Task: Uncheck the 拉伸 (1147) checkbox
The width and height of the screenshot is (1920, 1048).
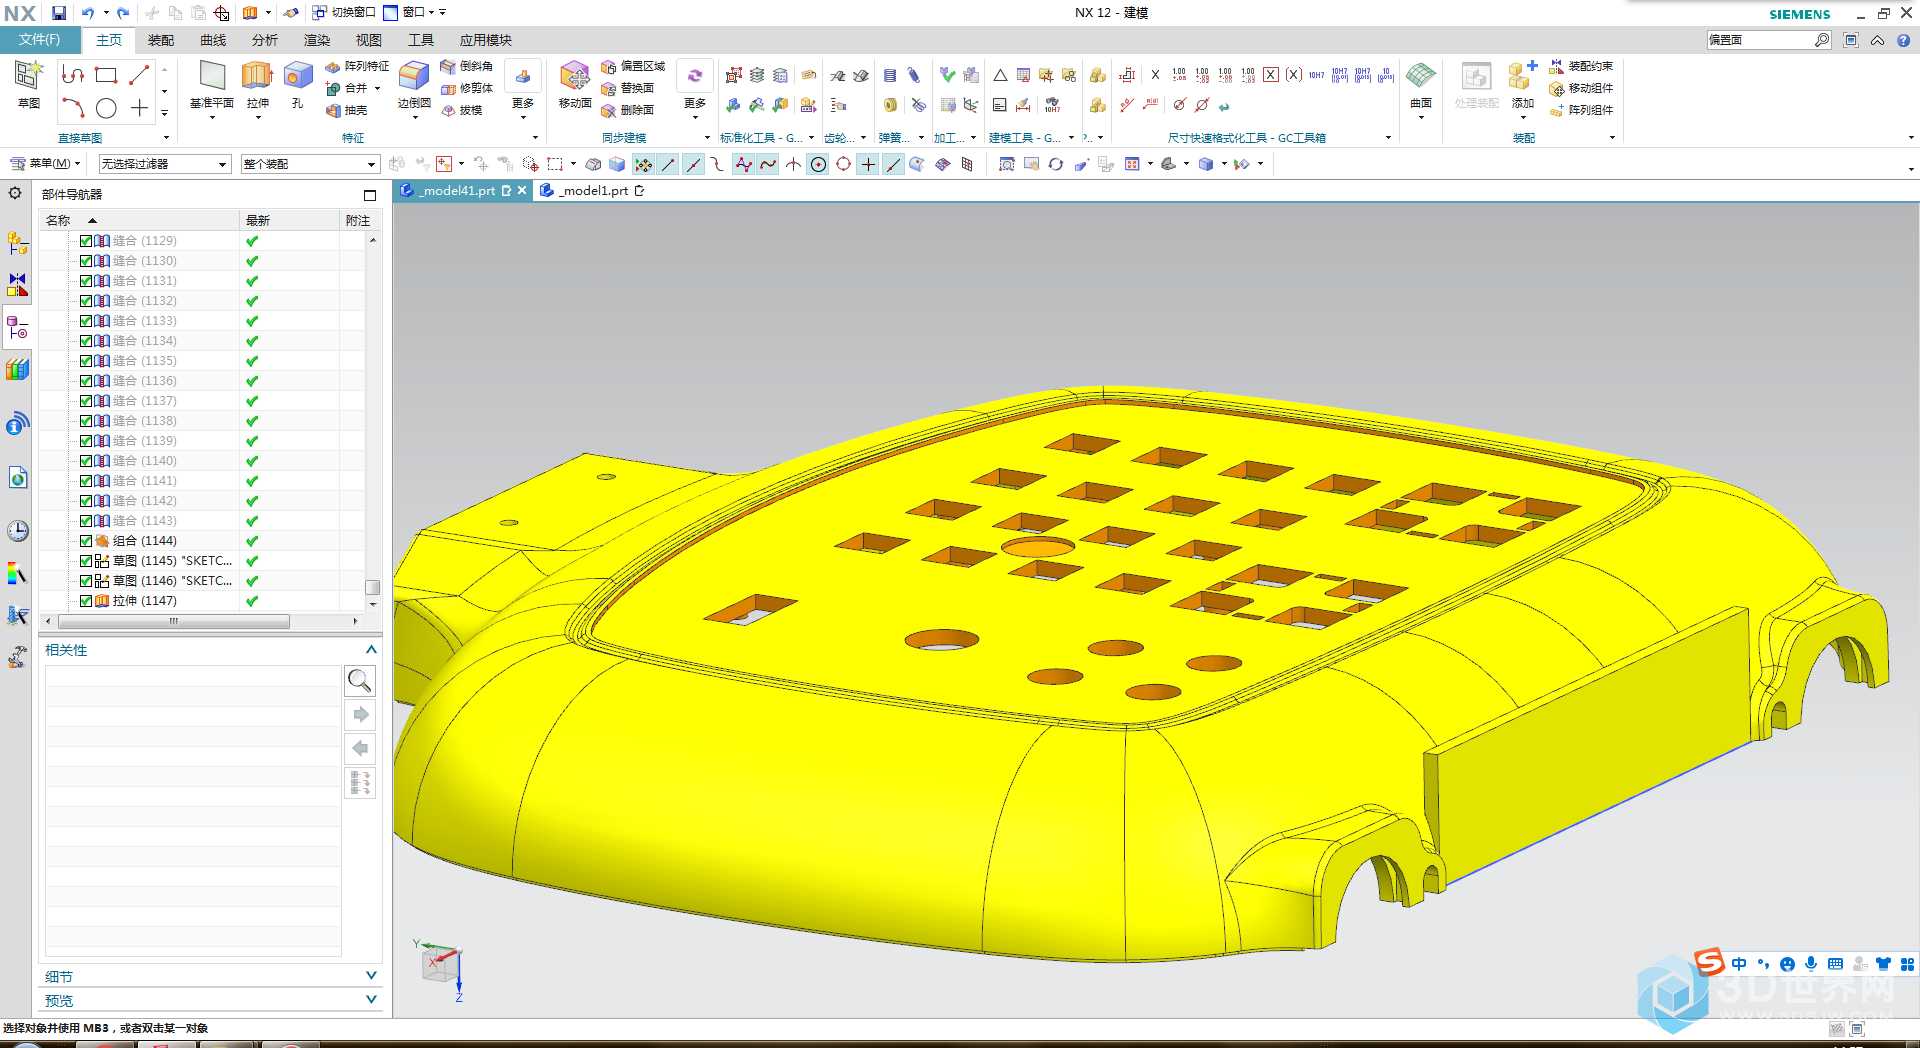Action: coord(86,601)
